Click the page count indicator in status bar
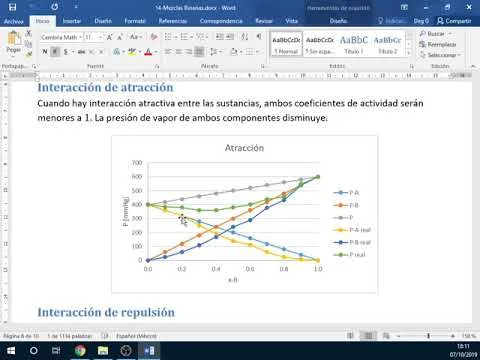480x360 pixels. click(21, 336)
